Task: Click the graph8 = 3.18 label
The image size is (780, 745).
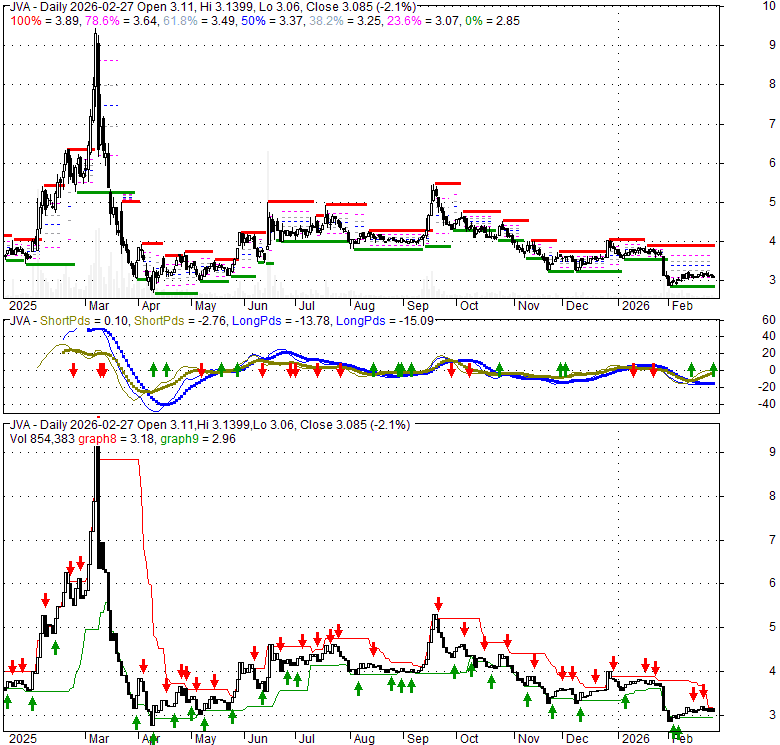Action: (x=117, y=439)
